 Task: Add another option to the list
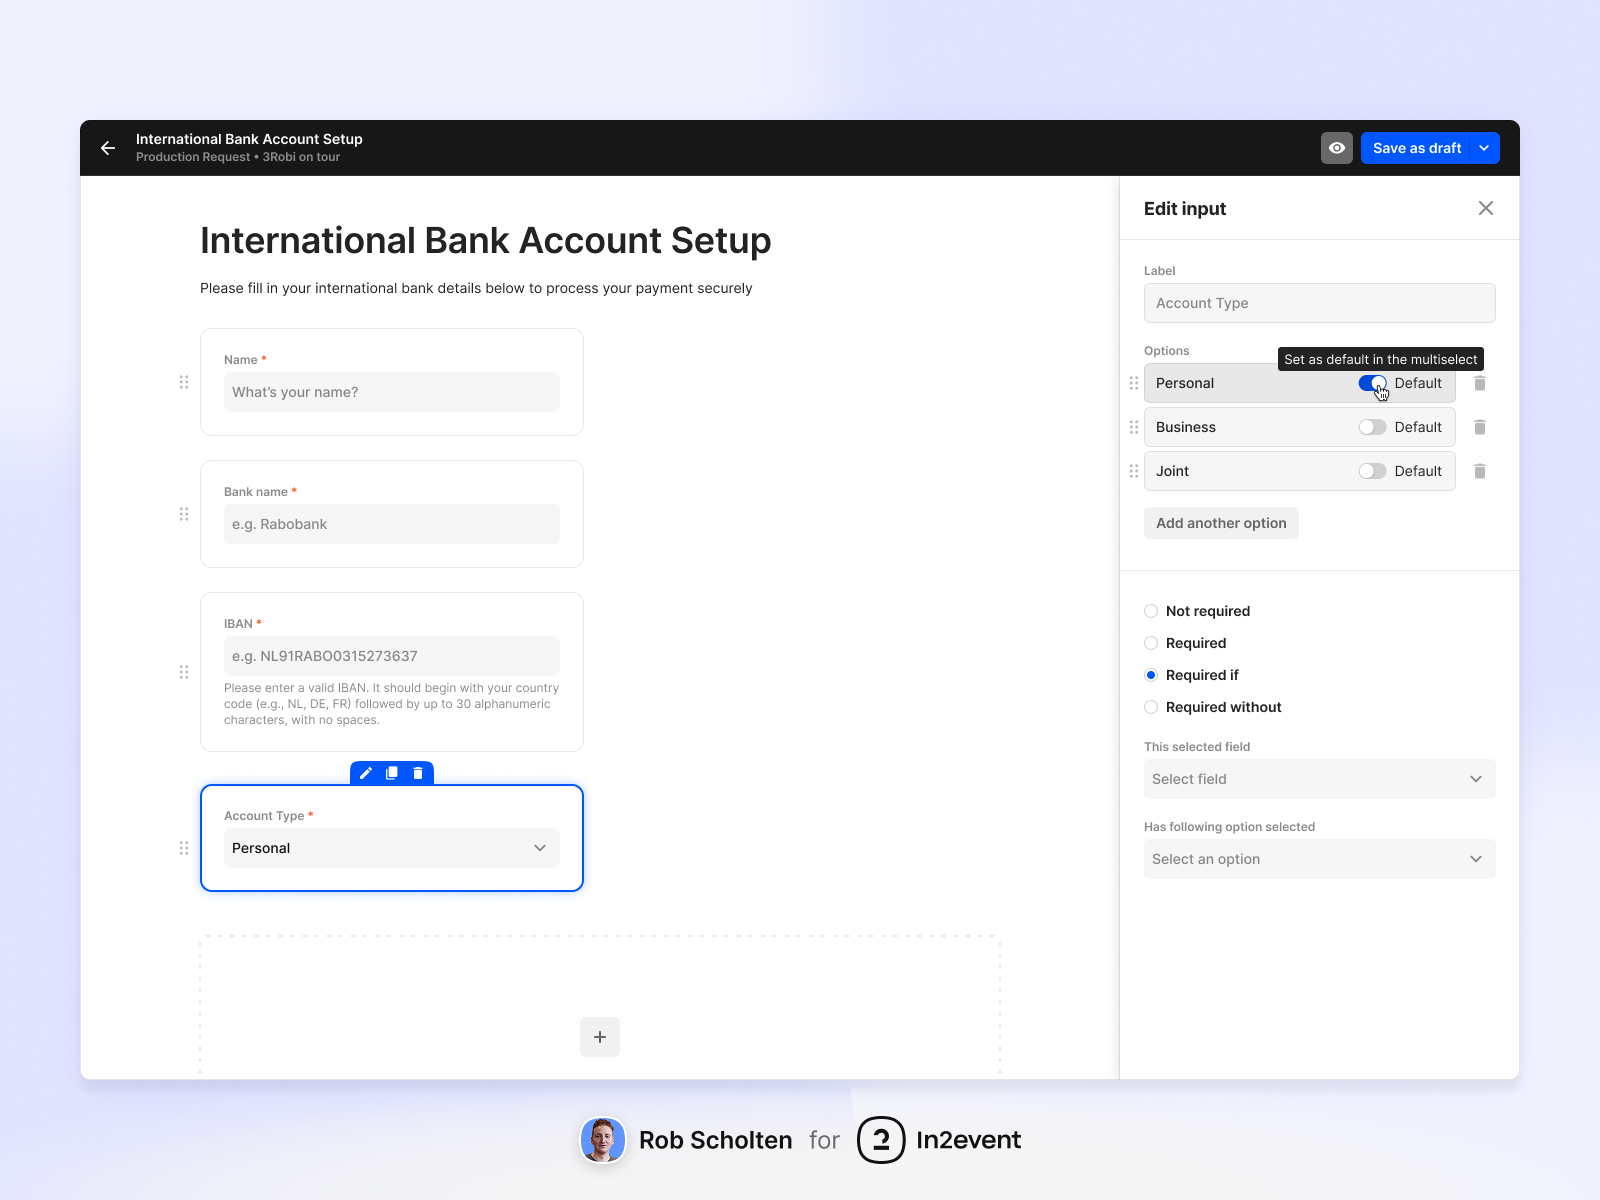1221,523
